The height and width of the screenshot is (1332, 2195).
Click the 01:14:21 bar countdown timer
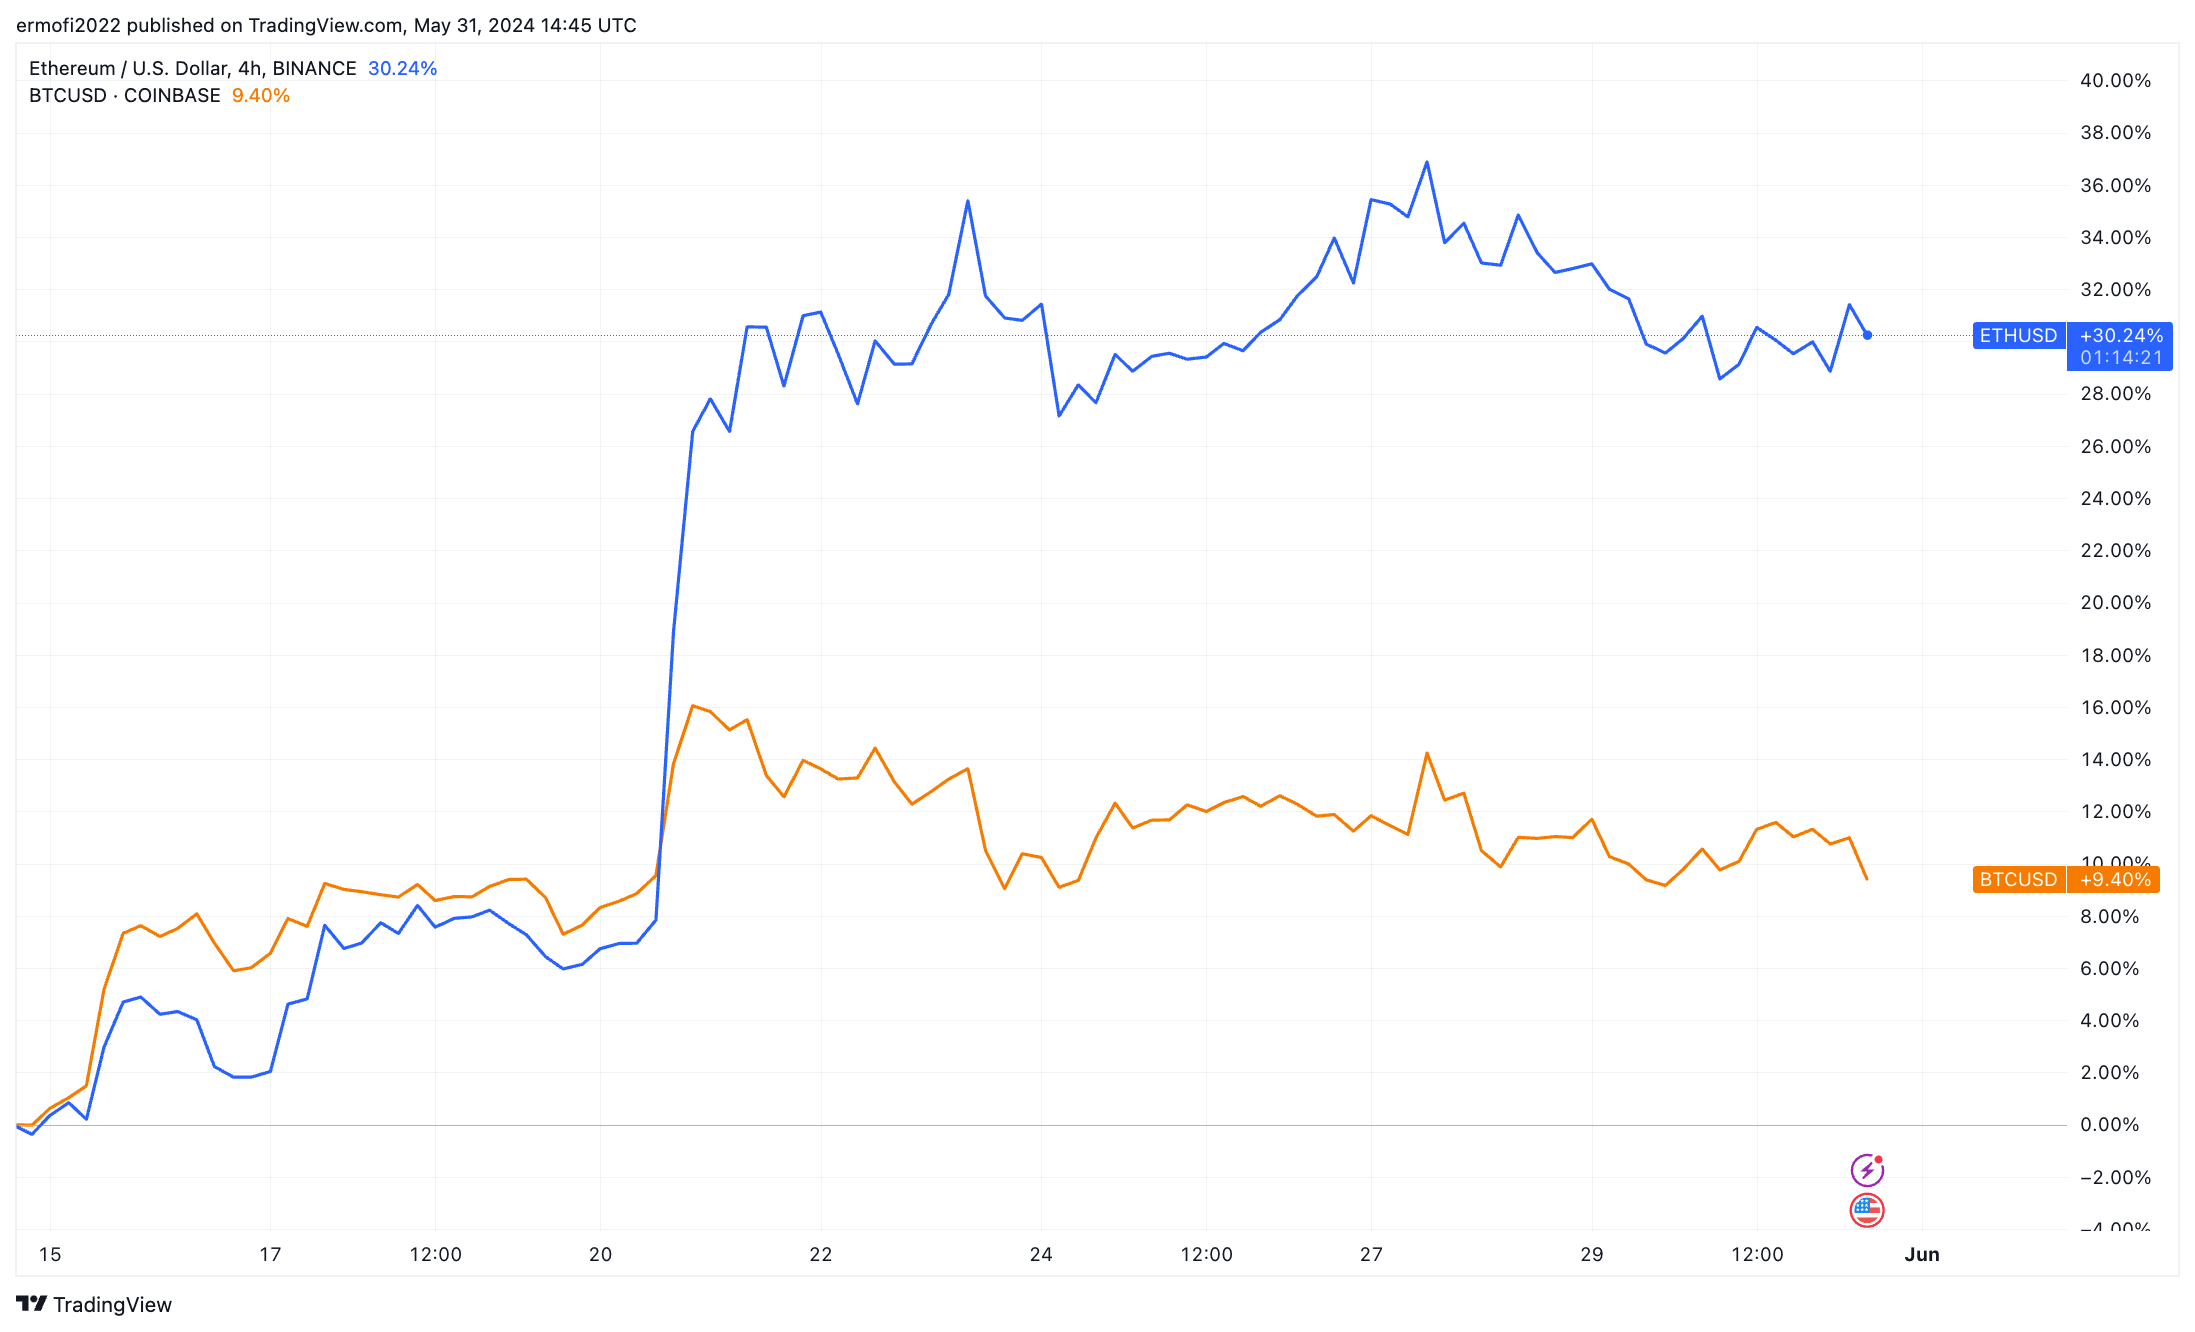(2121, 357)
